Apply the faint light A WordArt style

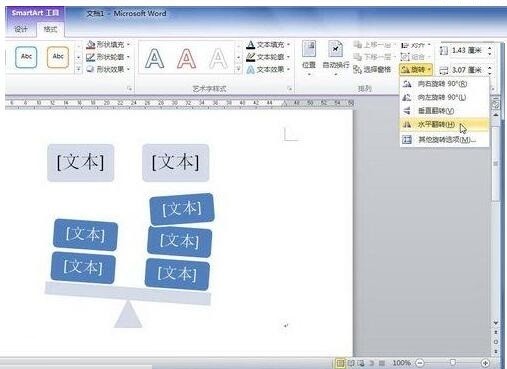point(218,58)
